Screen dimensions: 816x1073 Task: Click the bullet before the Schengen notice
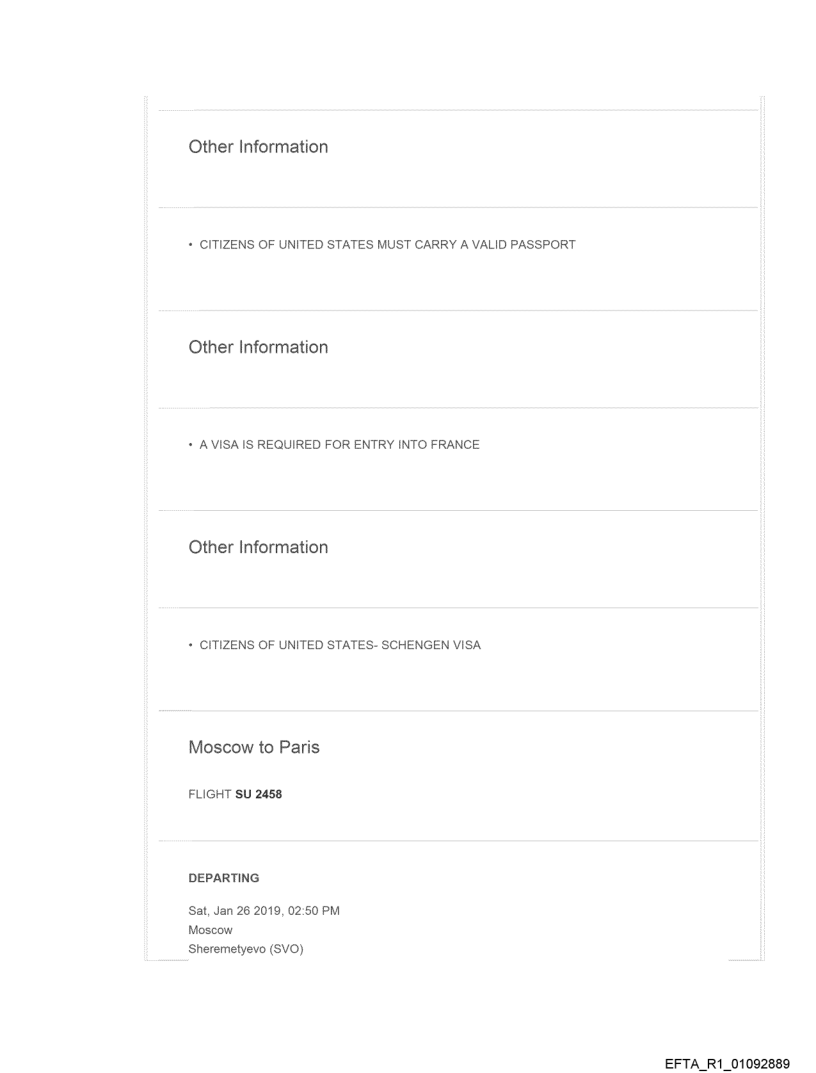coord(191,645)
